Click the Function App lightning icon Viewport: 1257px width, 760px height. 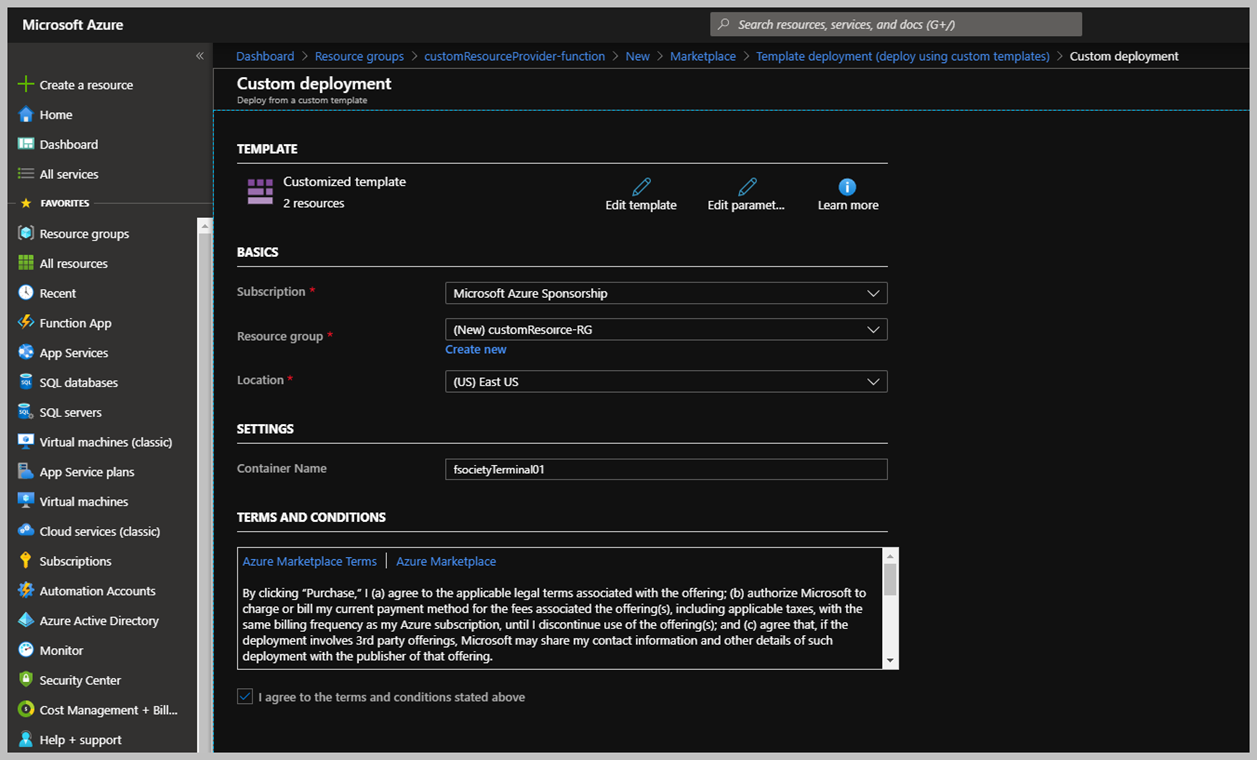click(x=26, y=323)
